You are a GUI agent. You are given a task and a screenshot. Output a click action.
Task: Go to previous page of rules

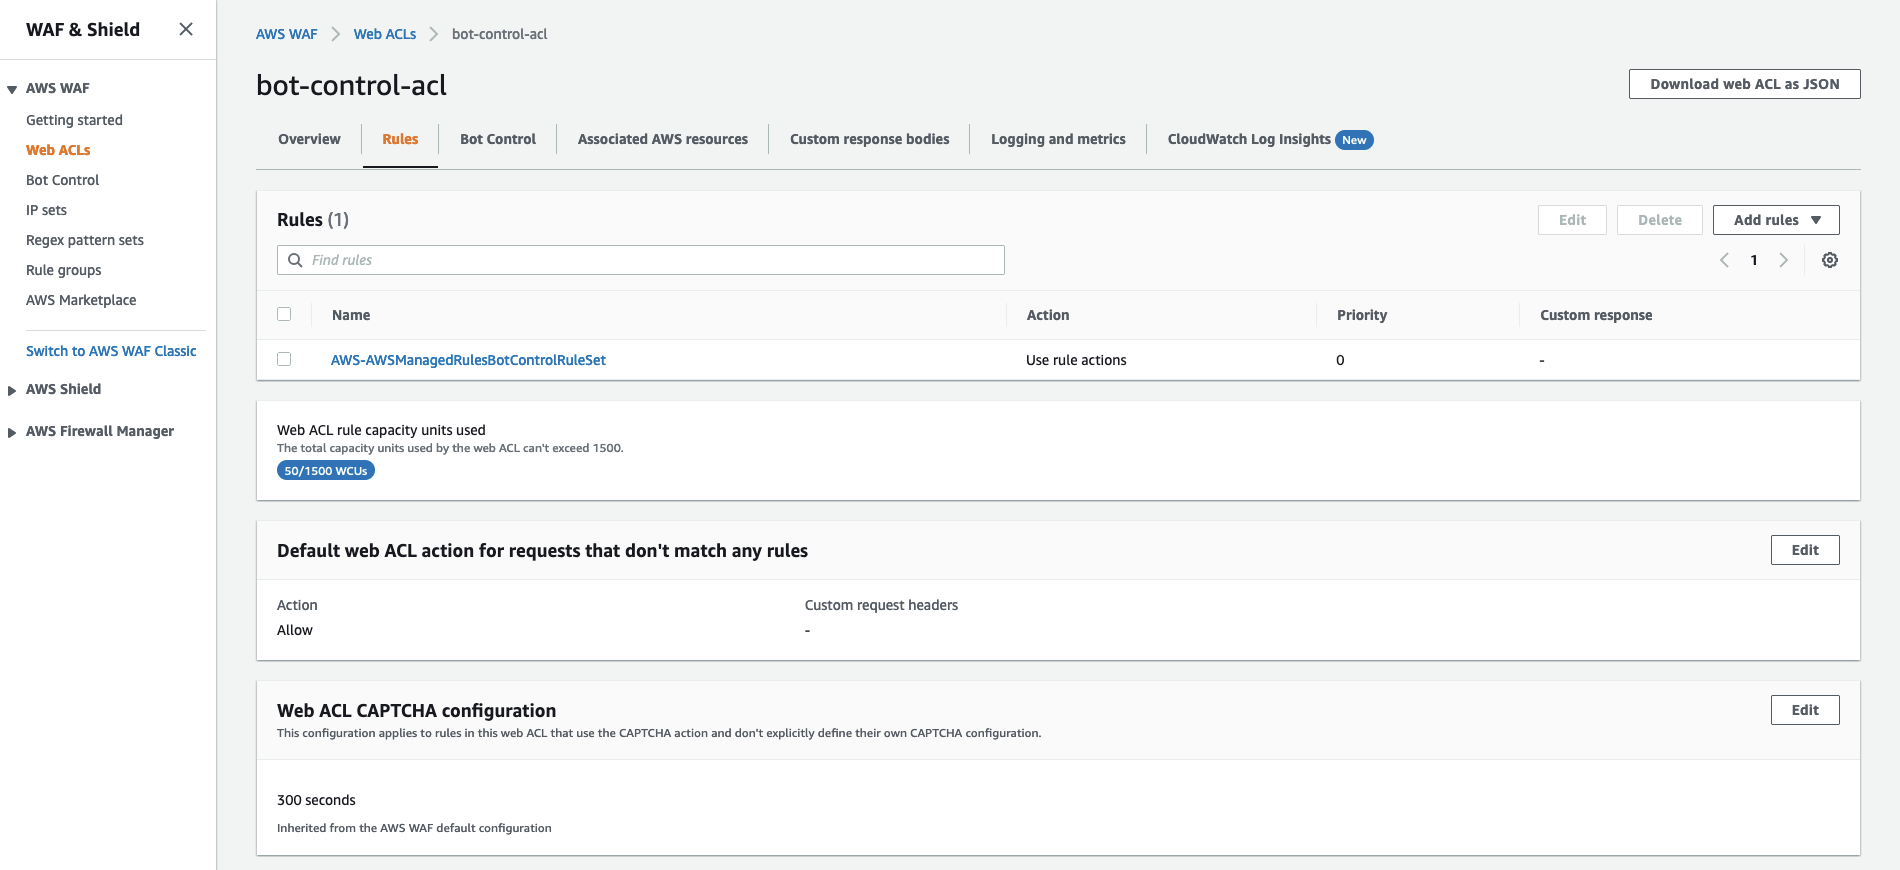[x=1724, y=260]
